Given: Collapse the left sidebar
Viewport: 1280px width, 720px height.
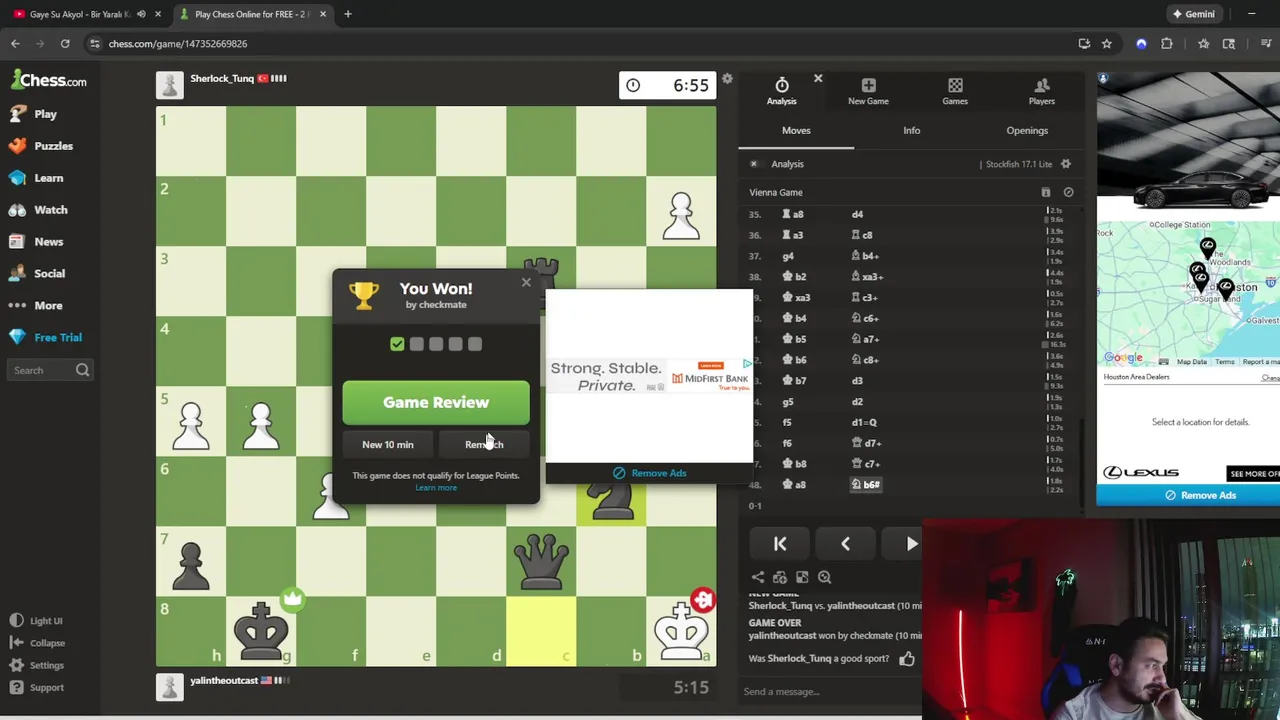Looking at the screenshot, I should click(x=38, y=643).
